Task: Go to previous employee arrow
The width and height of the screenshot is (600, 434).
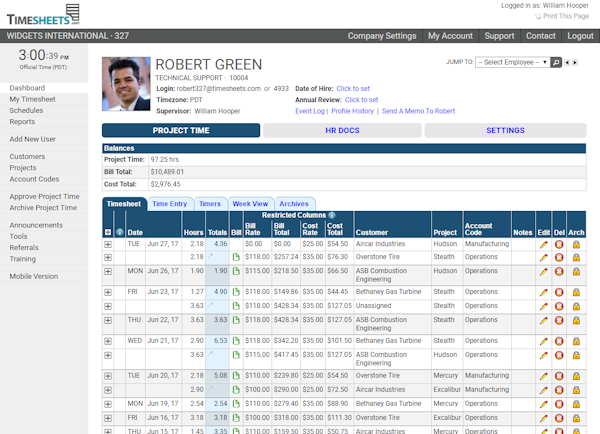Action: tap(566, 62)
